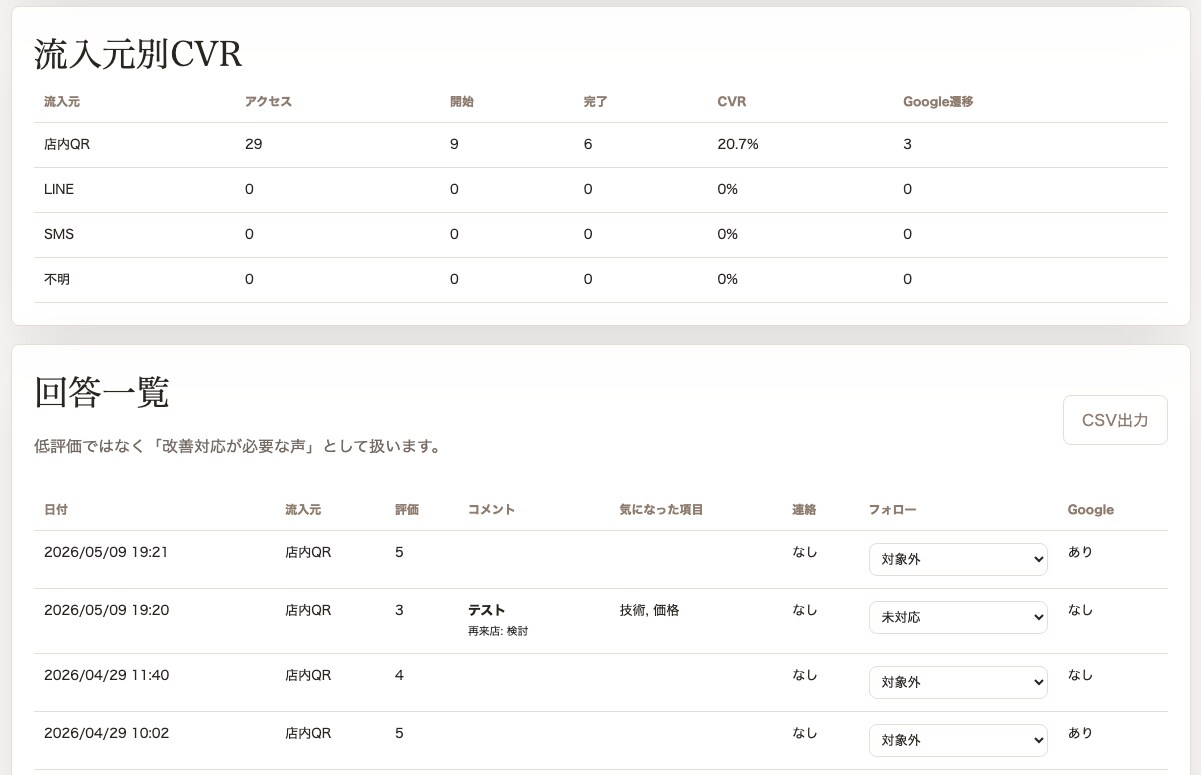1201x775 pixels.
Task: Open follow dropdown for 2026/04/29 11:40 row
Action: tap(958, 682)
